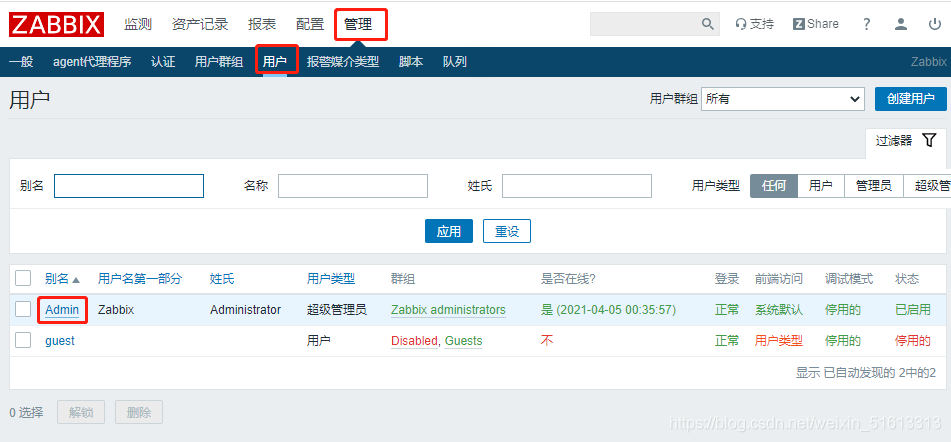Click Admin's 已启用 status link
951x442 pixels.
tap(913, 310)
